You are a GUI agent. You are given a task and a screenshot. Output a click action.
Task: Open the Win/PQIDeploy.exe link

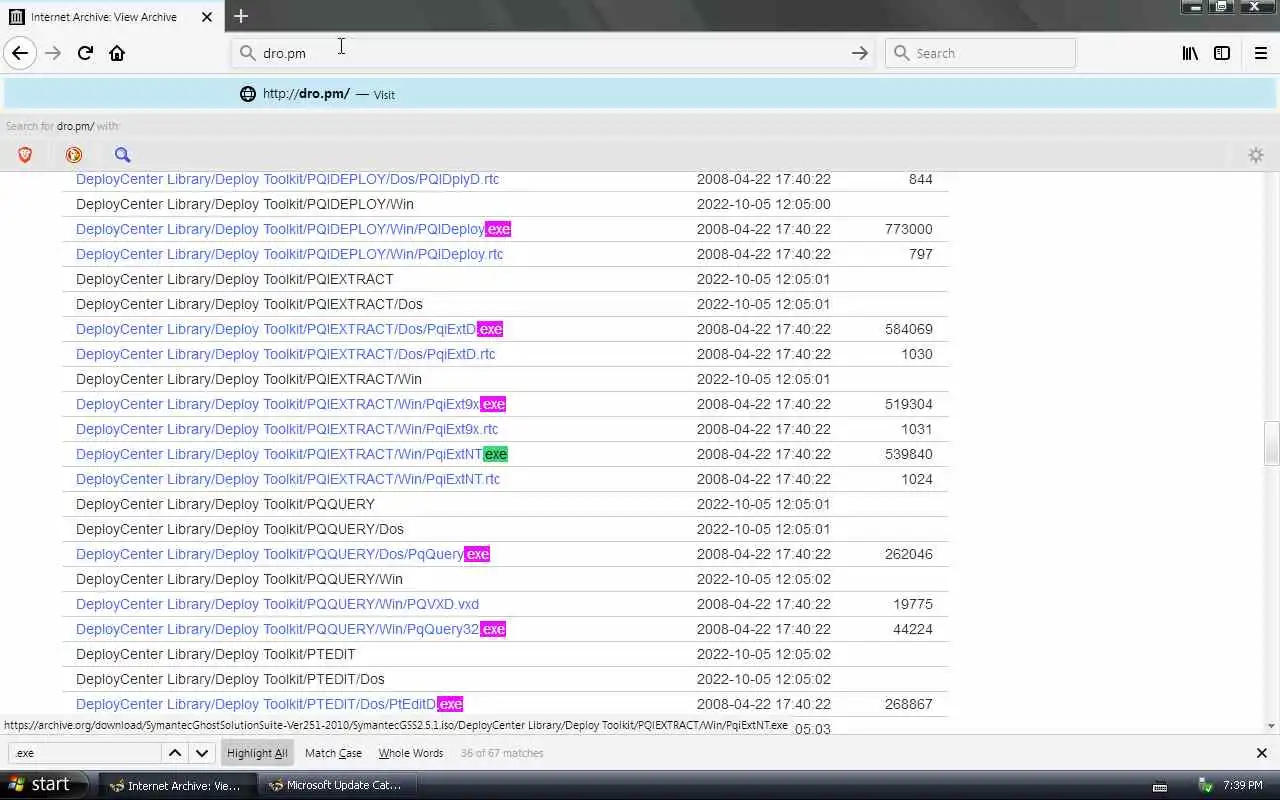click(x=293, y=229)
